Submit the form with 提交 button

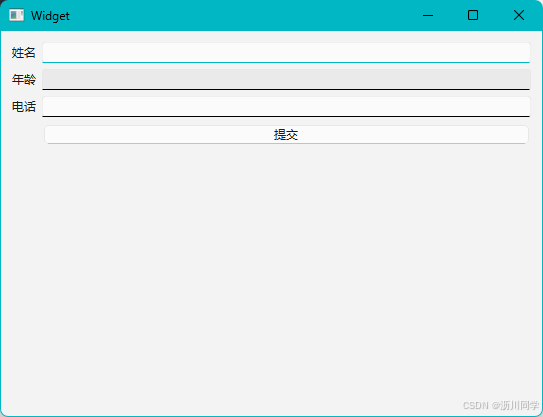point(286,135)
